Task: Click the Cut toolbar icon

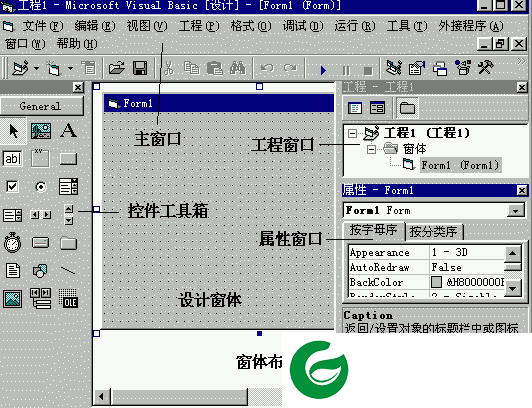Action: click(168, 68)
